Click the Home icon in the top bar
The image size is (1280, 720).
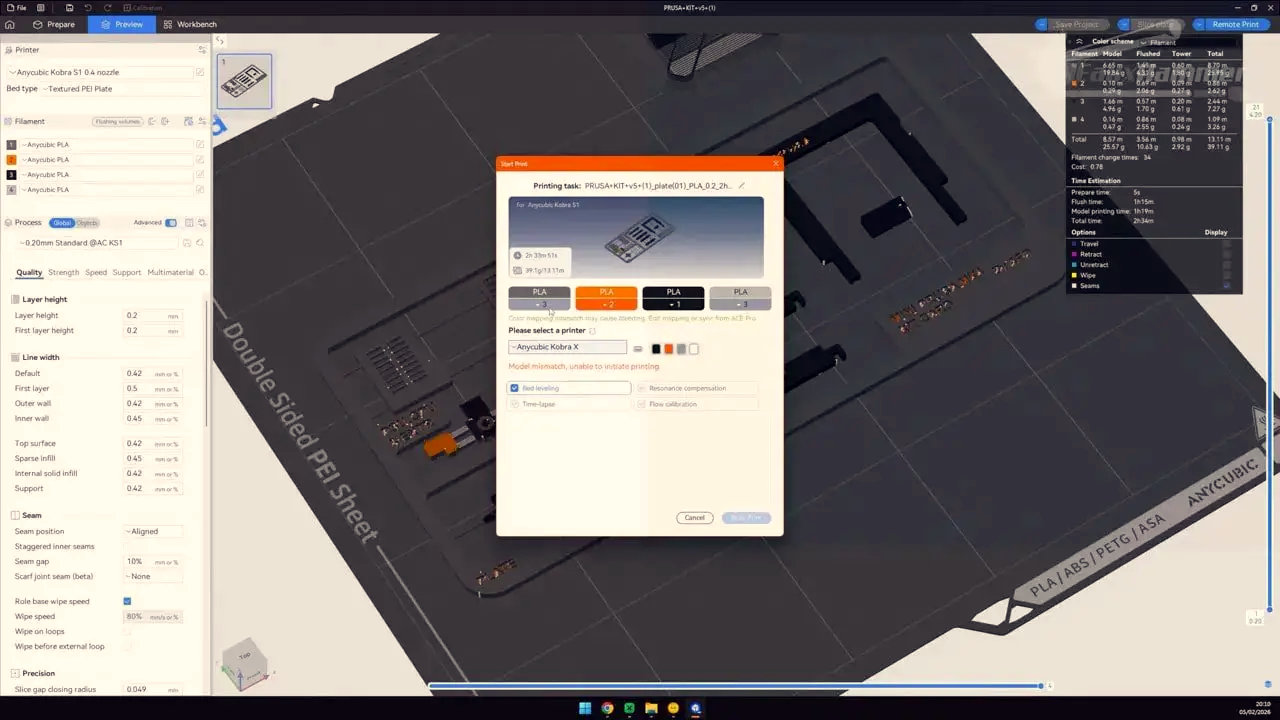[10, 24]
